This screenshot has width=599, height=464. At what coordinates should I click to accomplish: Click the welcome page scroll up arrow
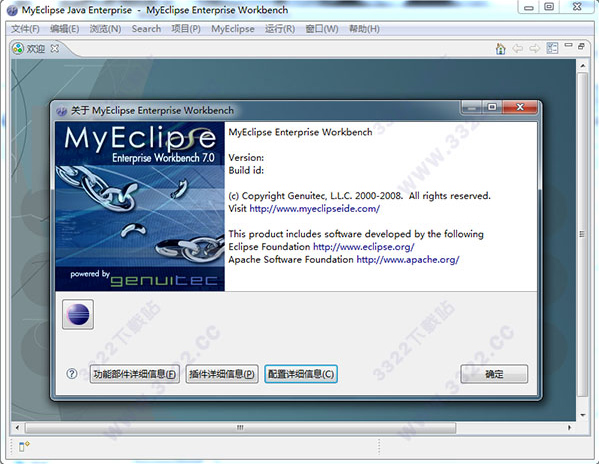(582, 66)
